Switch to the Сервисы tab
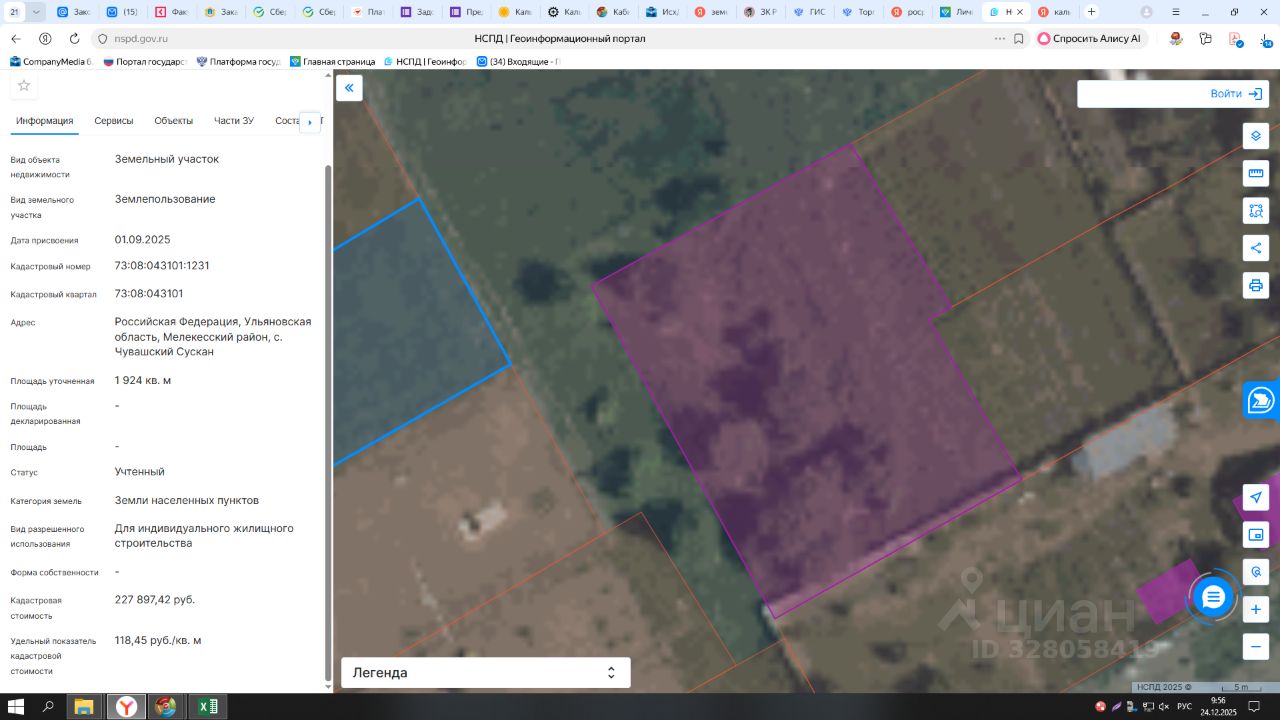Screen dimensions: 1280x720 [x=114, y=121]
